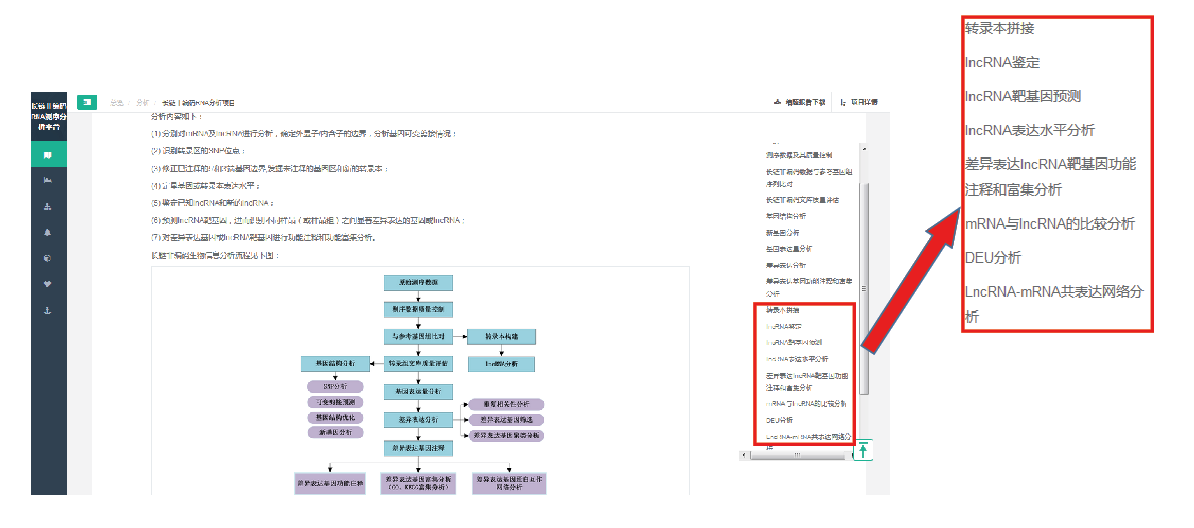Select 基因表达量分析 in the contents list

click(x=789, y=248)
